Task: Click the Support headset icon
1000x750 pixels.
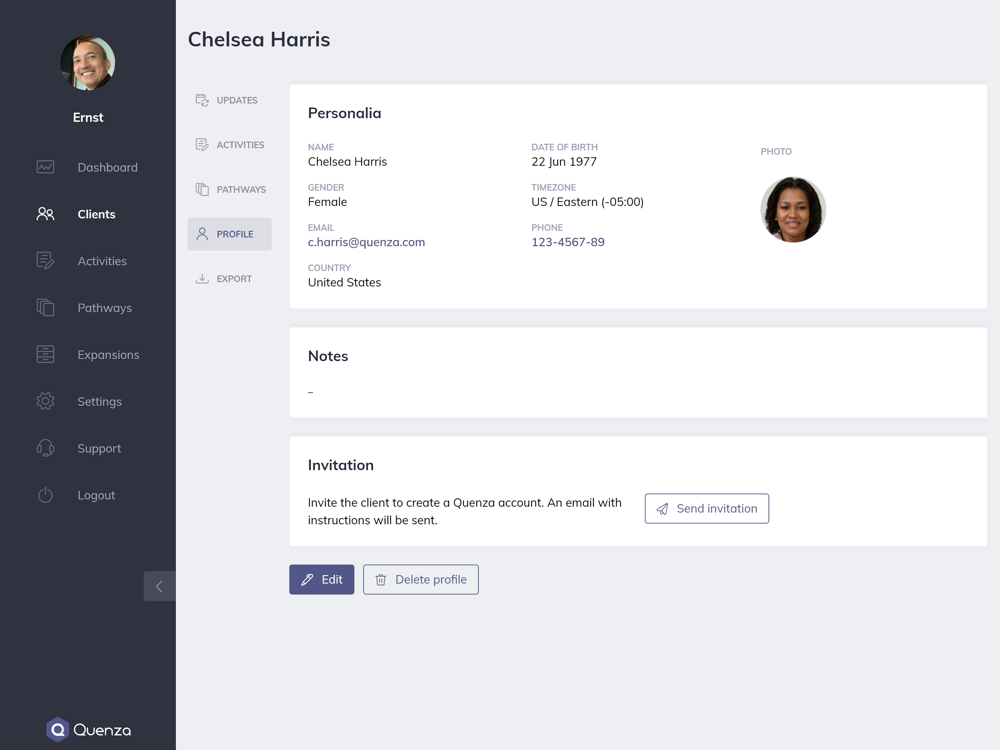Action: click(x=45, y=448)
